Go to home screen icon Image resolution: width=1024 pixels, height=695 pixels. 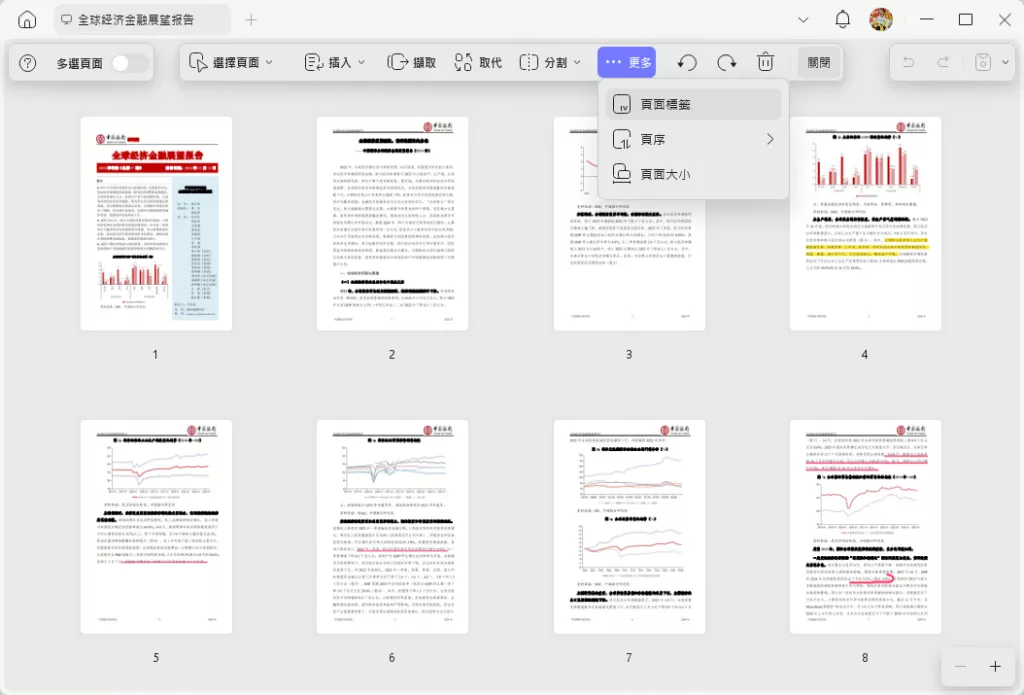pyautogui.click(x=27, y=20)
